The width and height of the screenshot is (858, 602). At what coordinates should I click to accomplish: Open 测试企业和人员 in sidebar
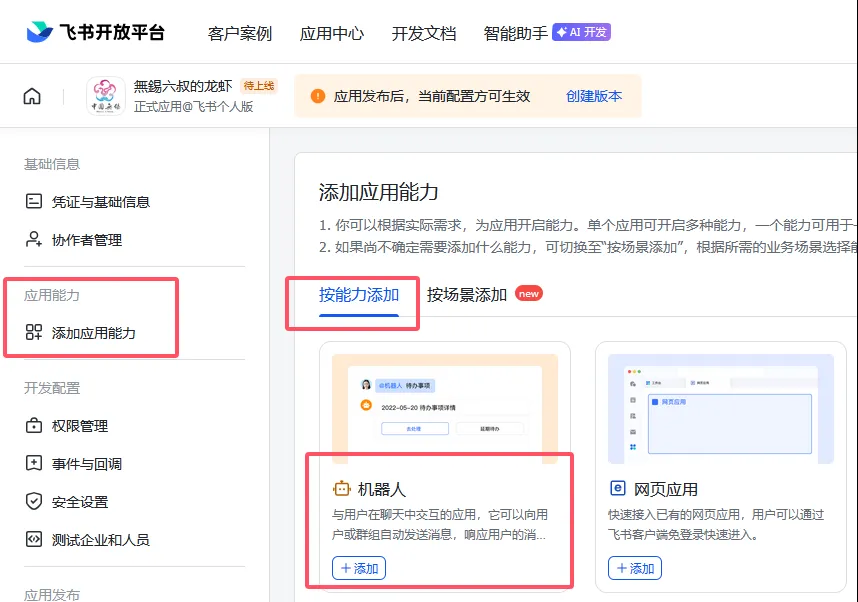[x=101, y=540]
